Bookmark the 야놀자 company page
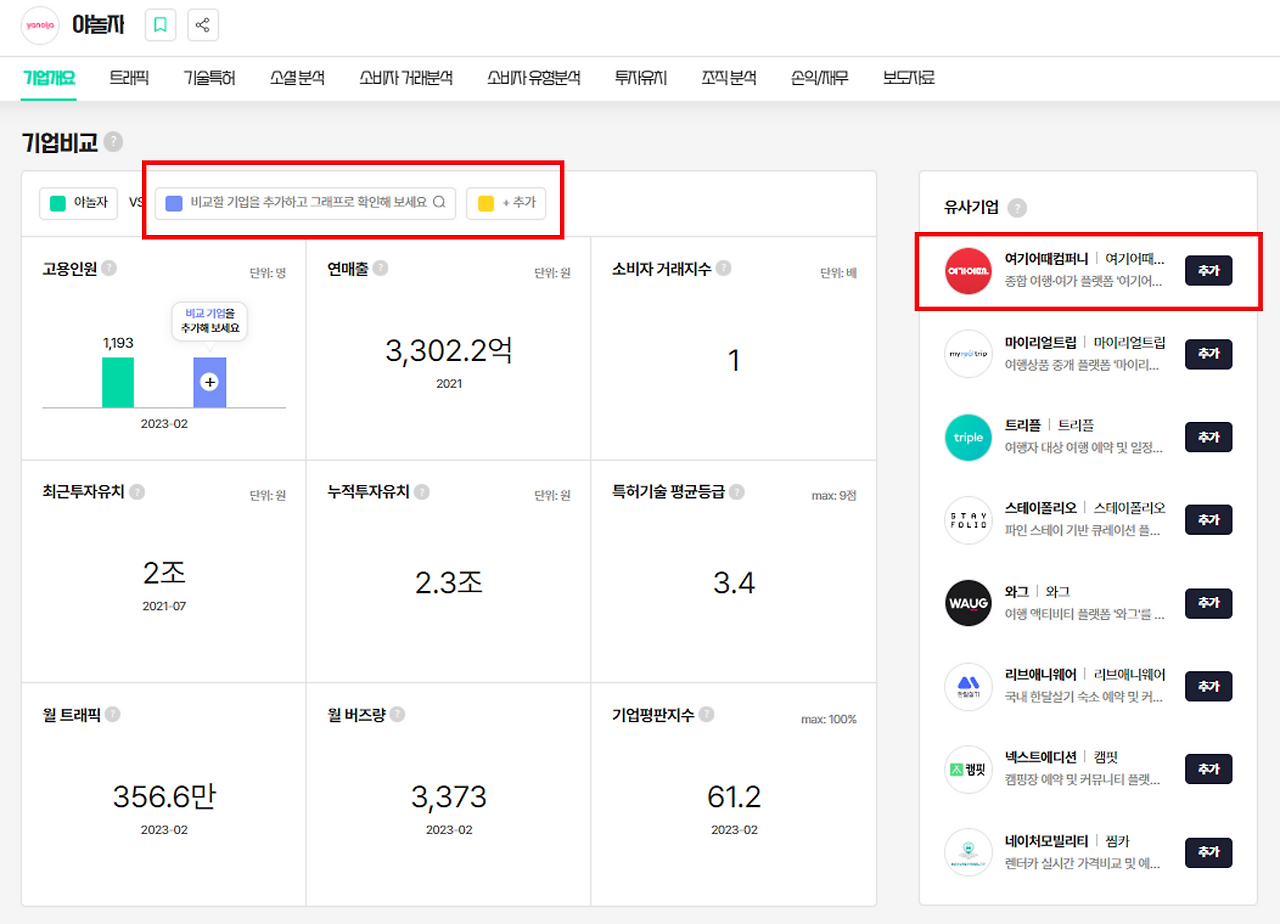The height and width of the screenshot is (924, 1280). tap(160, 25)
